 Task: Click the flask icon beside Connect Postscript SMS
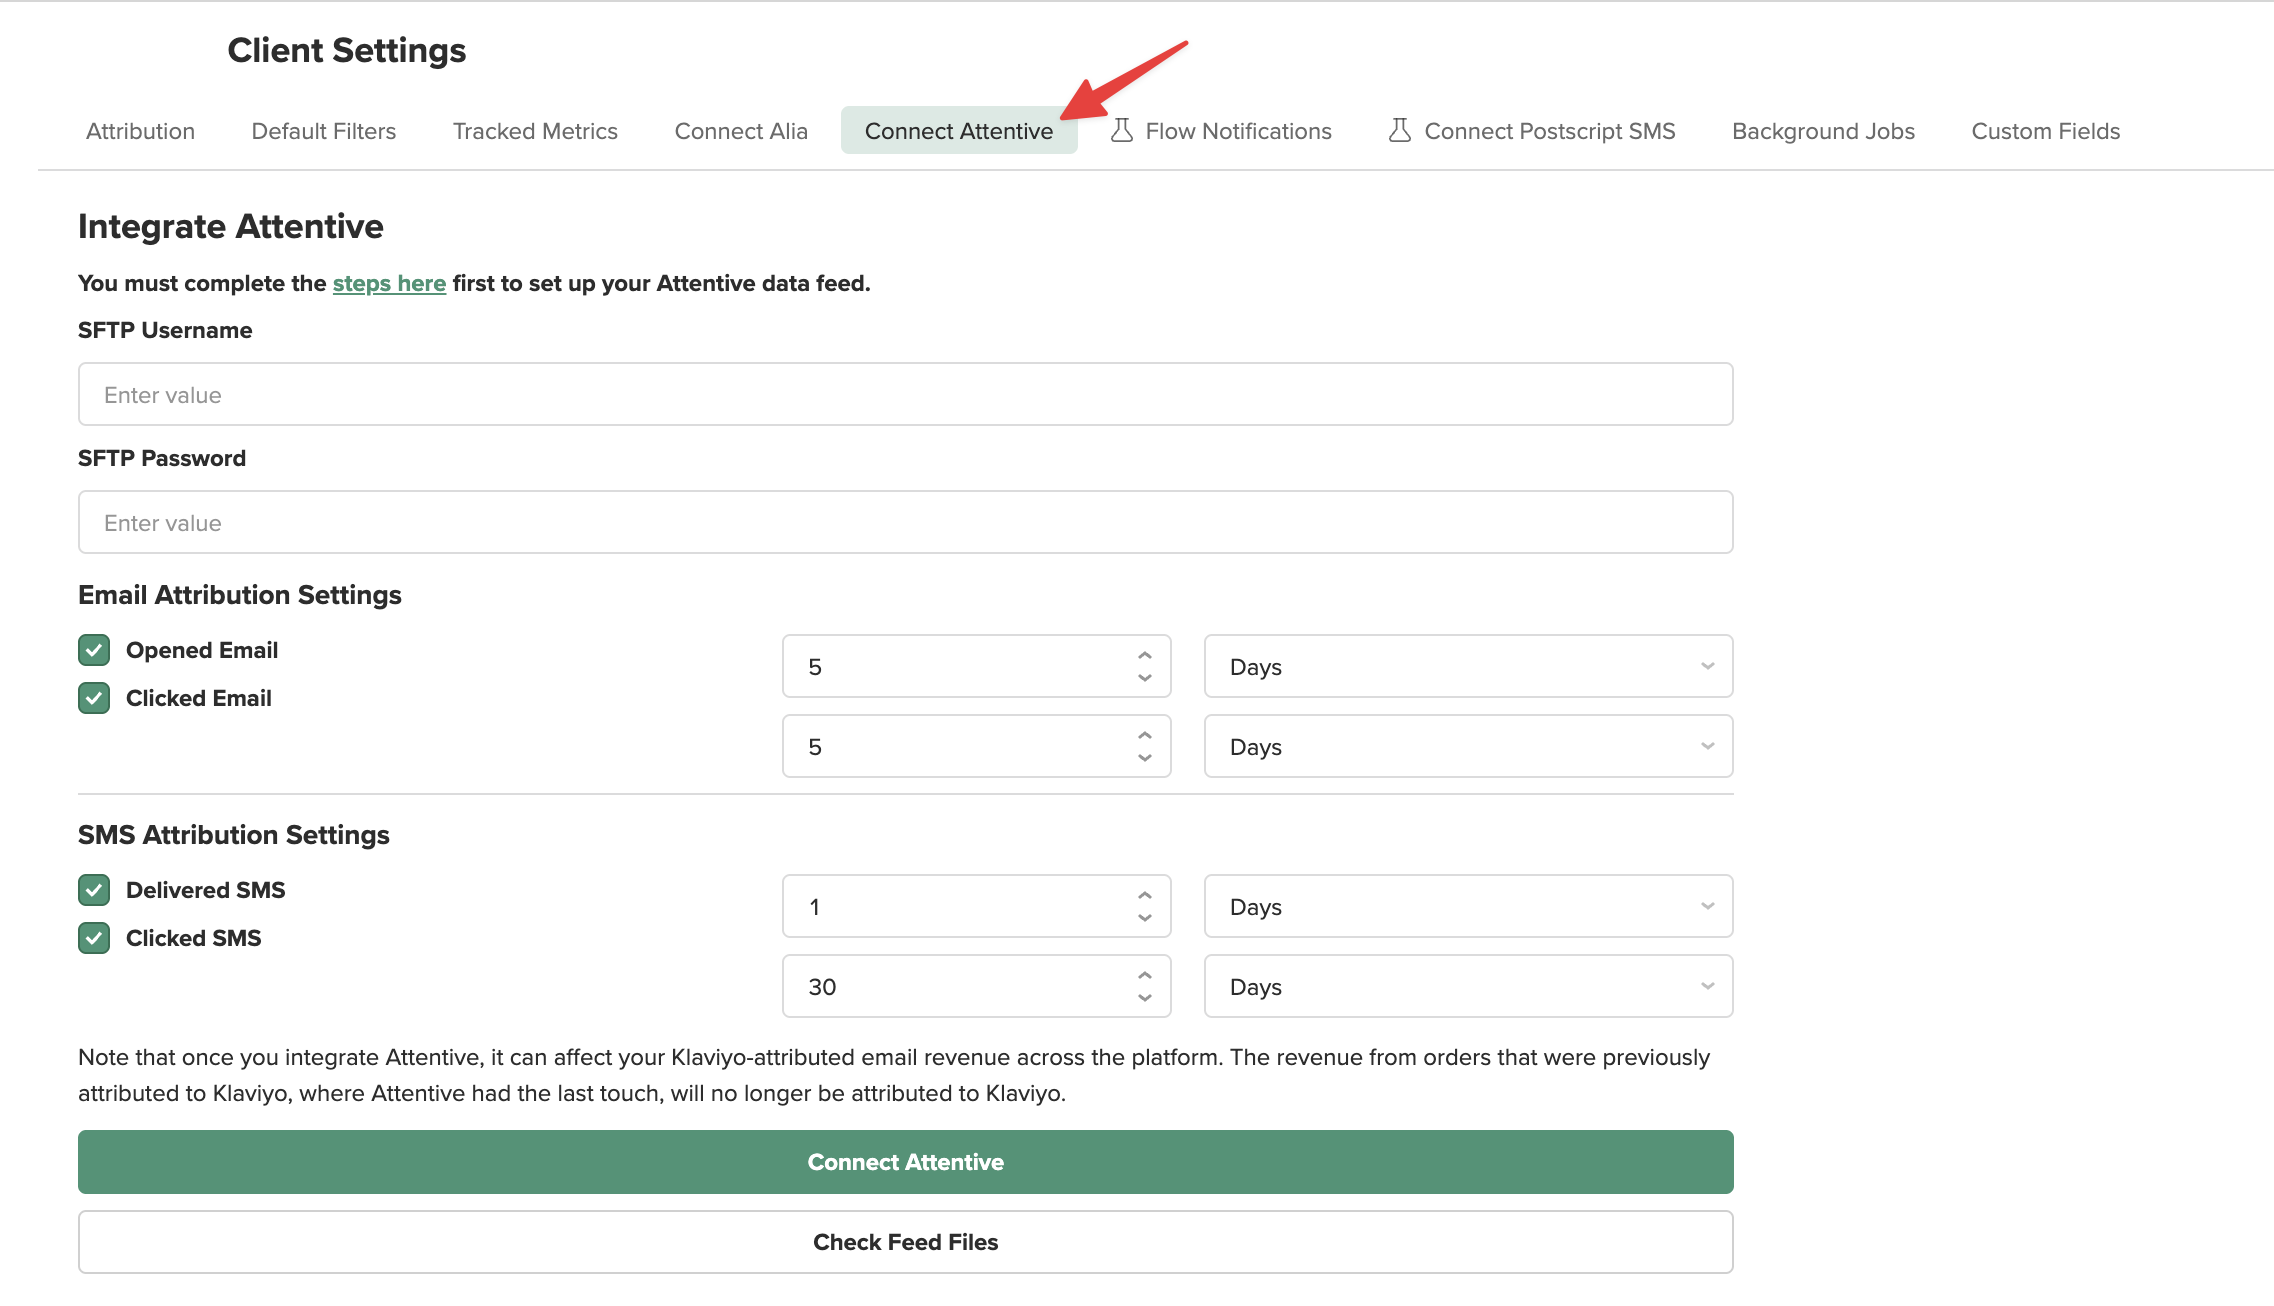tap(1400, 131)
